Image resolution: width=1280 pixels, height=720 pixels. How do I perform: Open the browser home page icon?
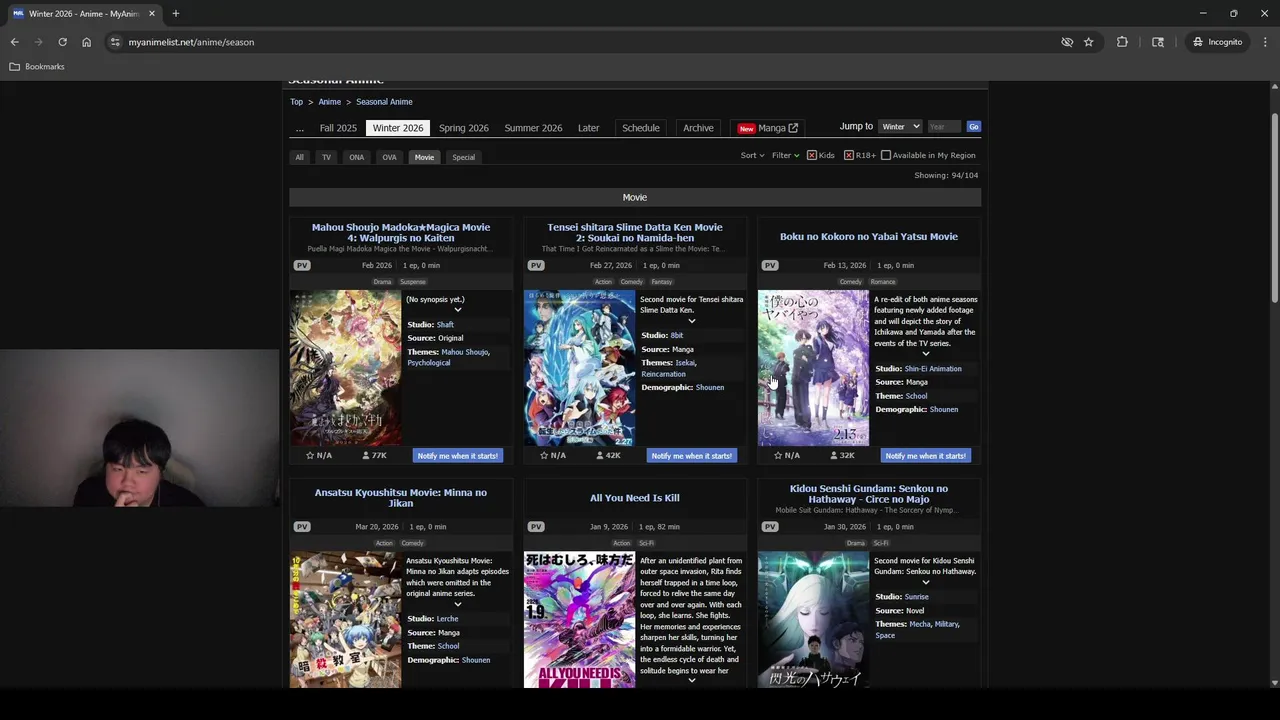point(86,42)
